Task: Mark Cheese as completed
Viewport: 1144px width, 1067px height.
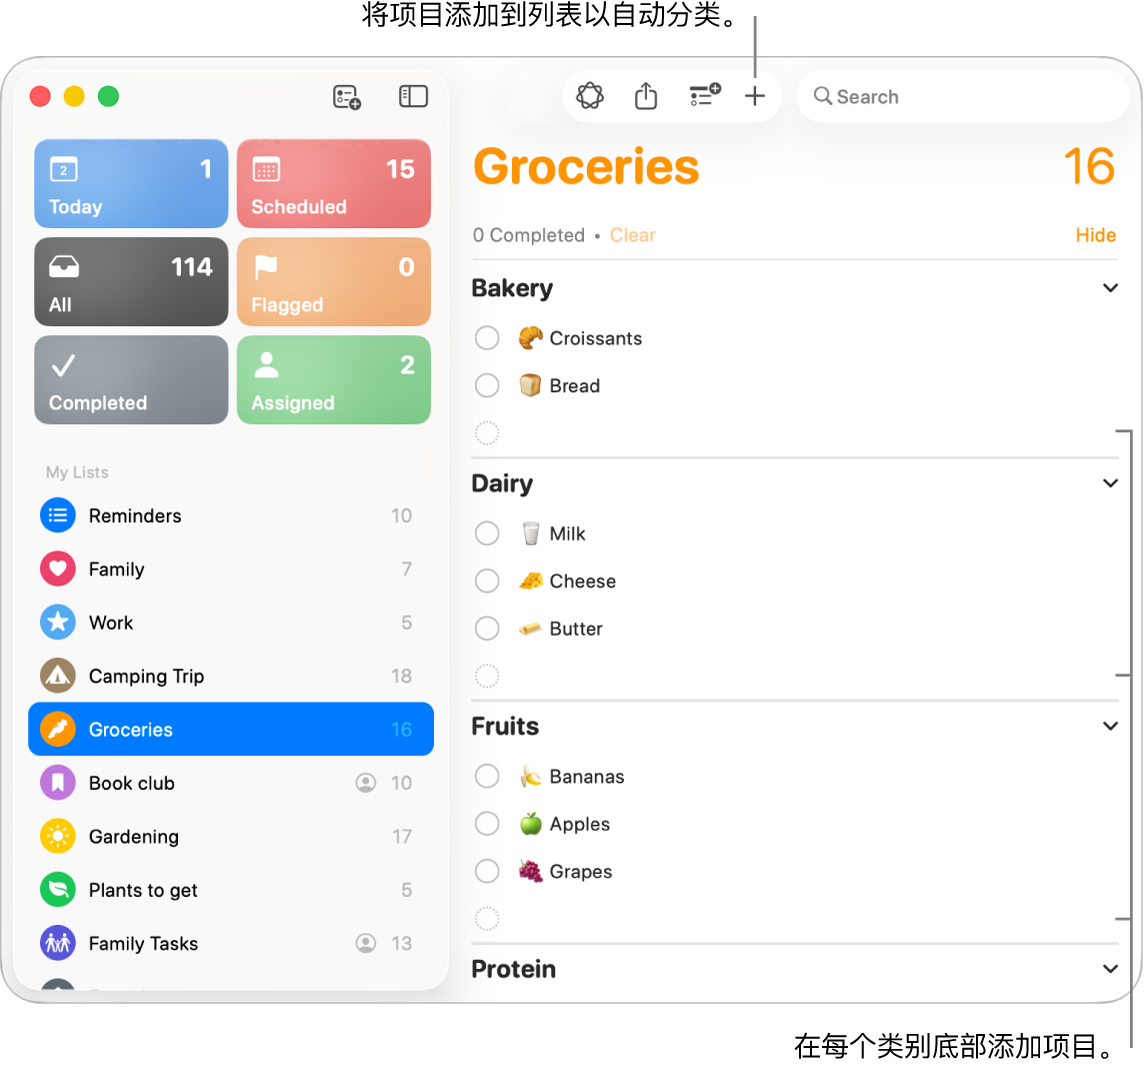Action: coord(487,581)
